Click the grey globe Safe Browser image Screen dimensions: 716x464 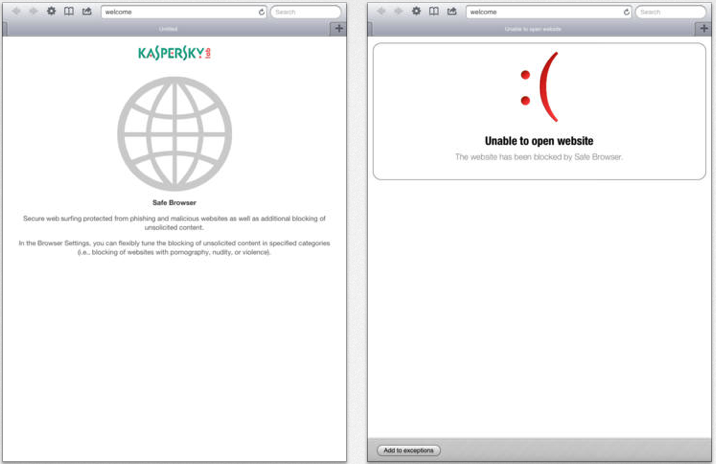point(174,134)
